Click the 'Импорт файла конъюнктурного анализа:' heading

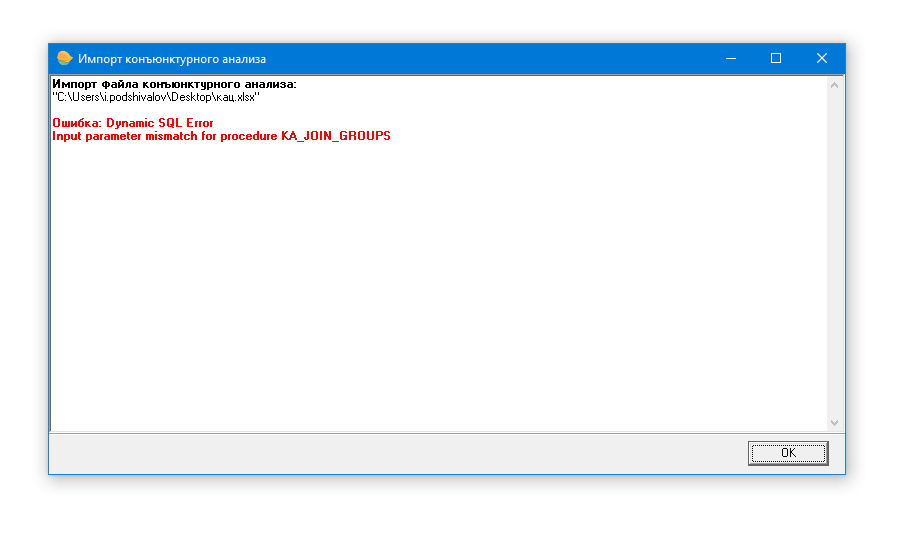point(174,84)
